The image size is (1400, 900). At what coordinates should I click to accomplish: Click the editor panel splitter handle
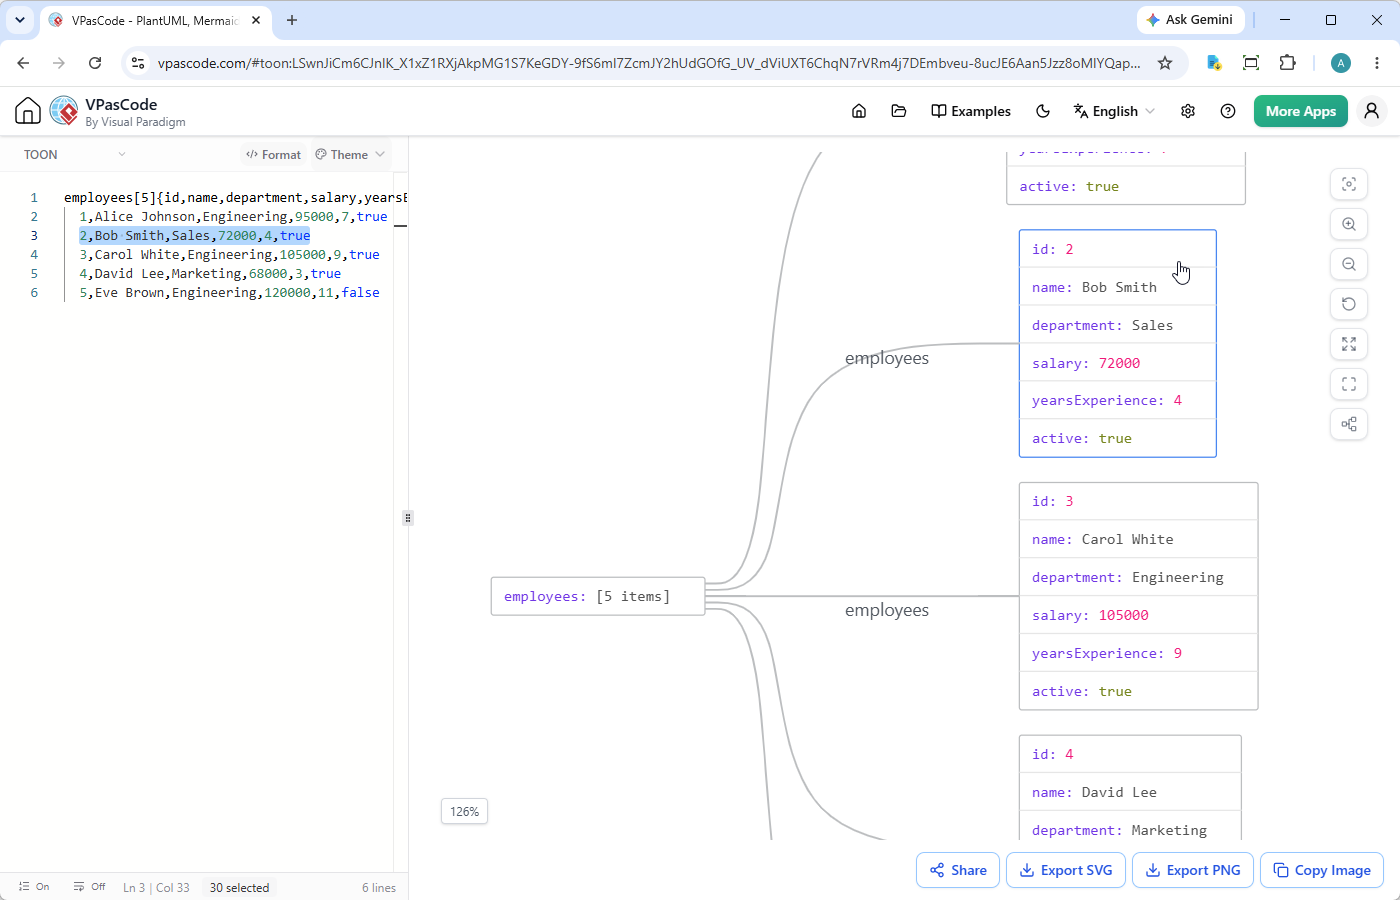tap(408, 518)
